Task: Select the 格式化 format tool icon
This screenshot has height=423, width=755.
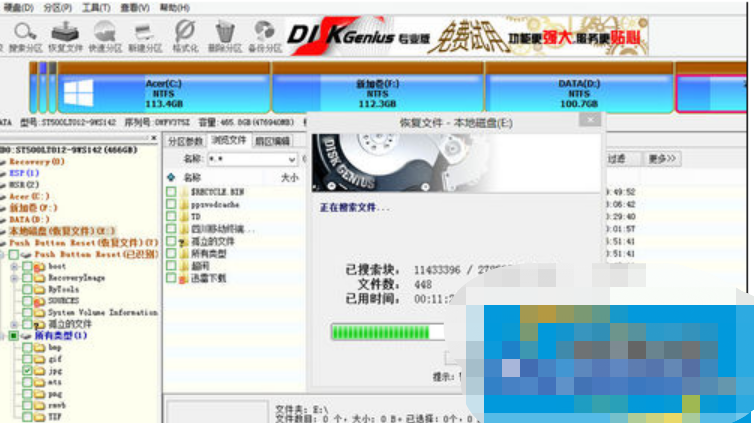Action: [185, 36]
